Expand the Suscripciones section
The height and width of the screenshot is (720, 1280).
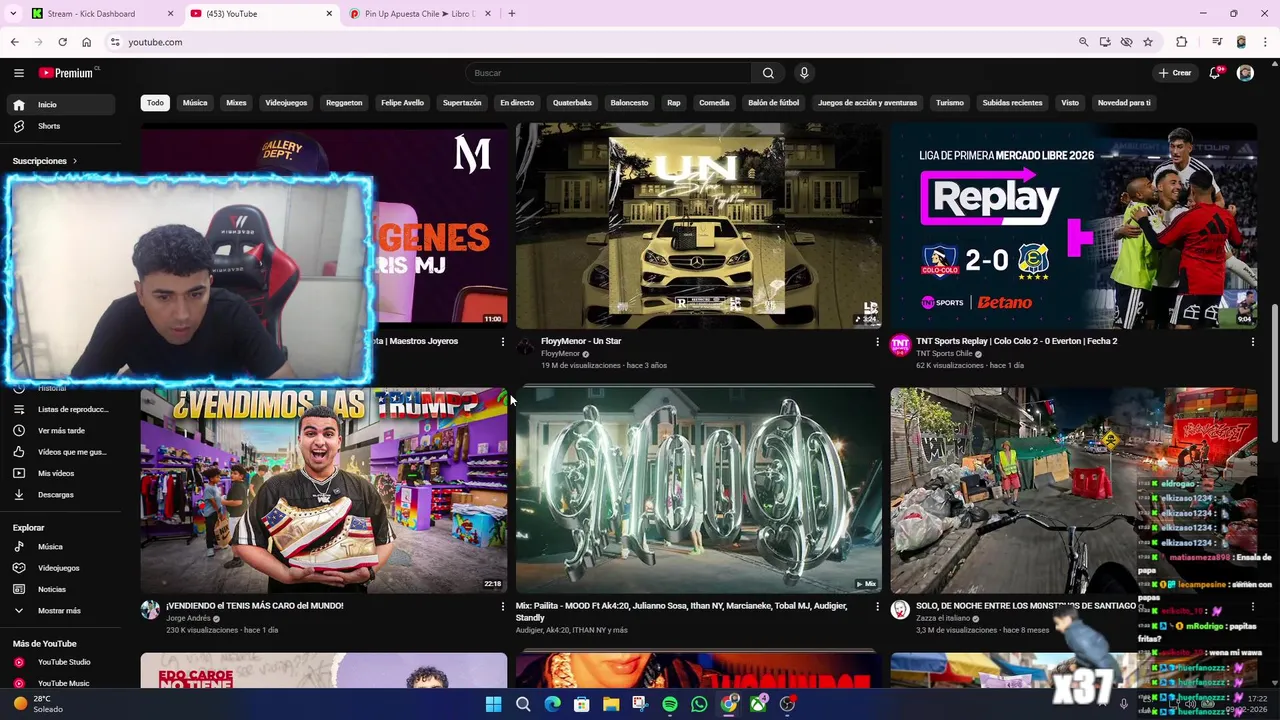pos(45,161)
